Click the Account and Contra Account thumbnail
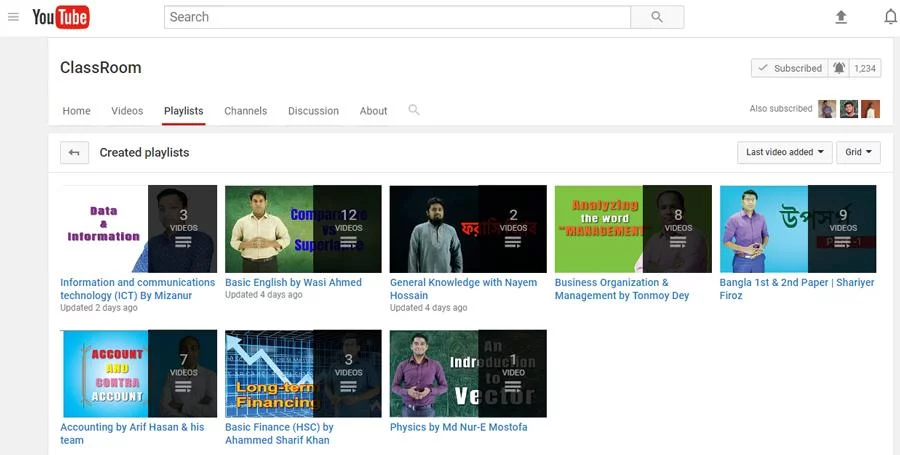 coord(138,374)
